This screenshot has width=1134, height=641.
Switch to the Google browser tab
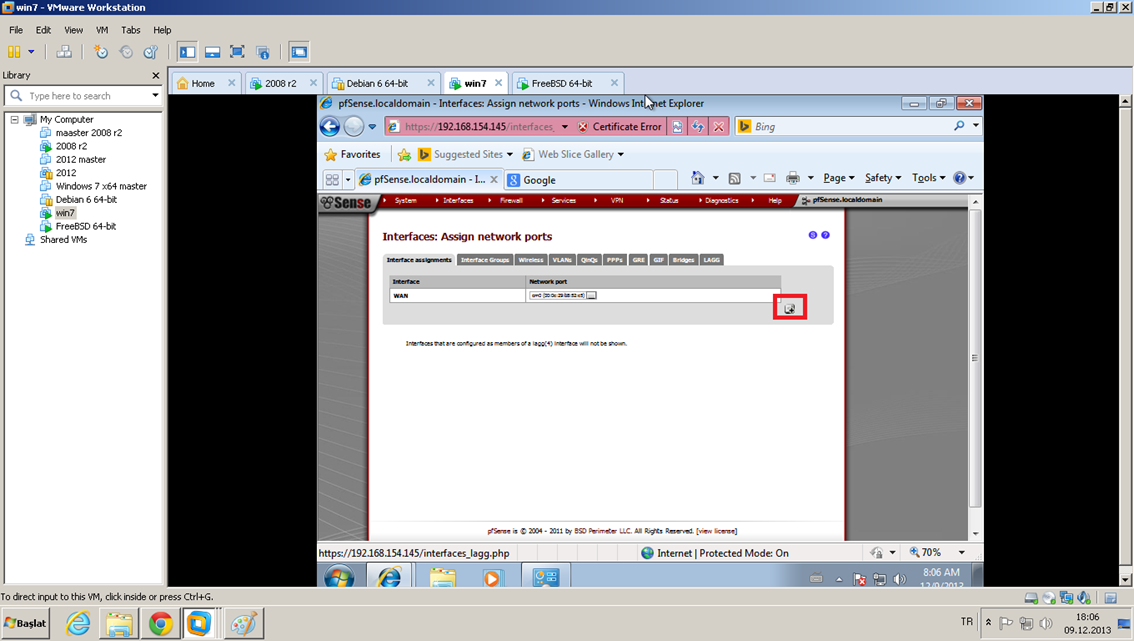point(578,179)
